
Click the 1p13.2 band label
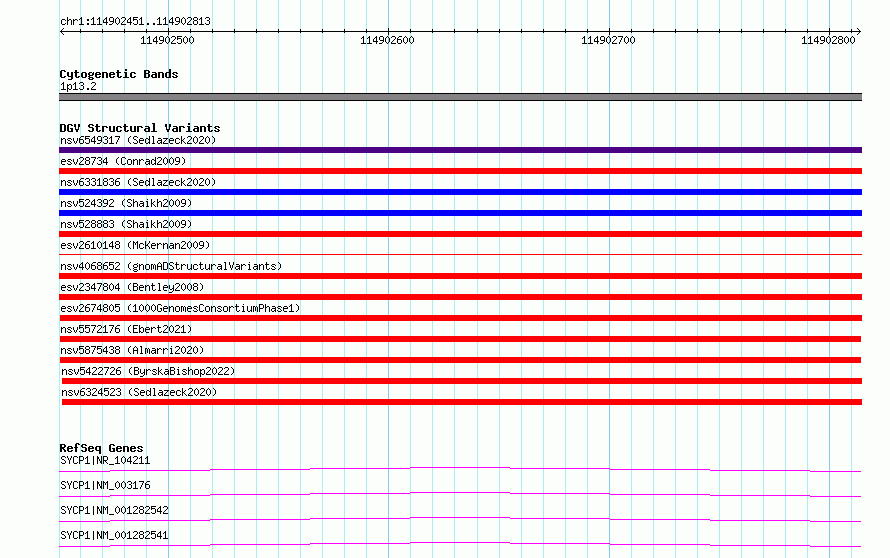(78, 86)
